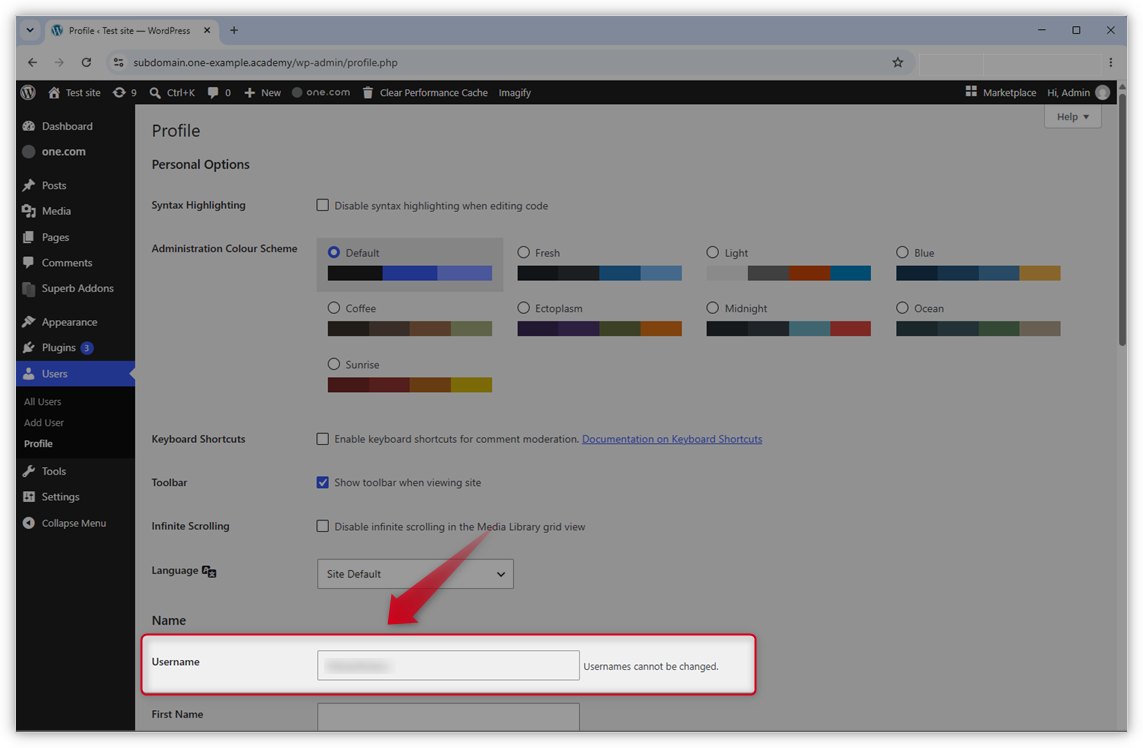Select the Default colour scheme radio
Image resolution: width=1143 pixels, height=748 pixels.
(334, 252)
